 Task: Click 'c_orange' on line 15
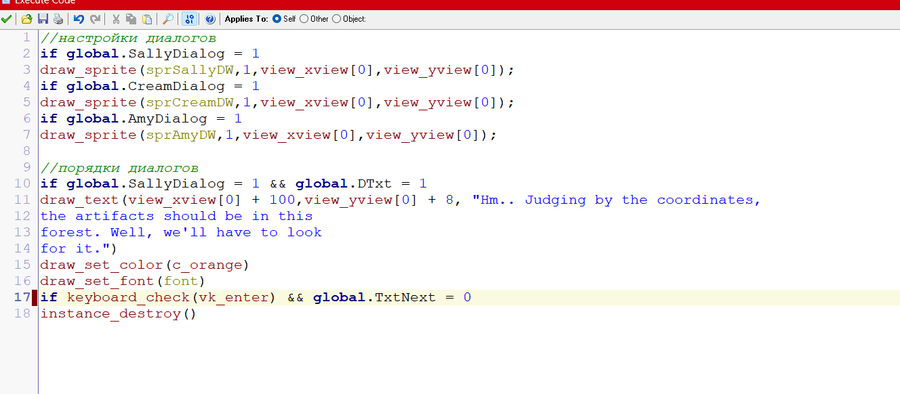pyautogui.click(x=208, y=265)
